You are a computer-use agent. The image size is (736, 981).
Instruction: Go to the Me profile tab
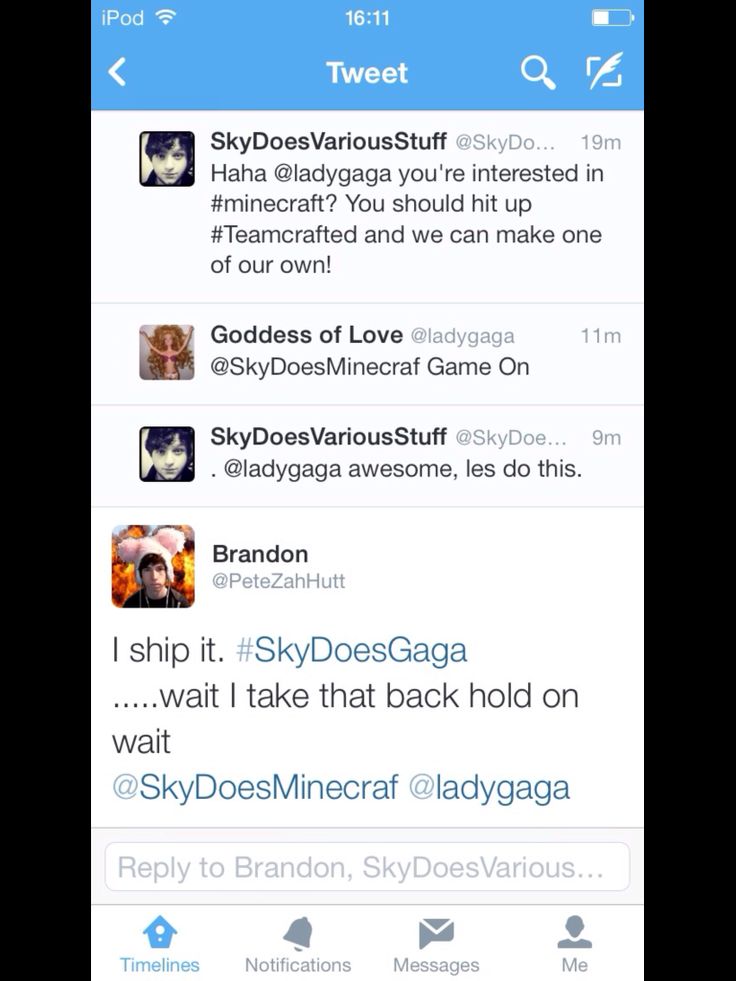pos(575,944)
